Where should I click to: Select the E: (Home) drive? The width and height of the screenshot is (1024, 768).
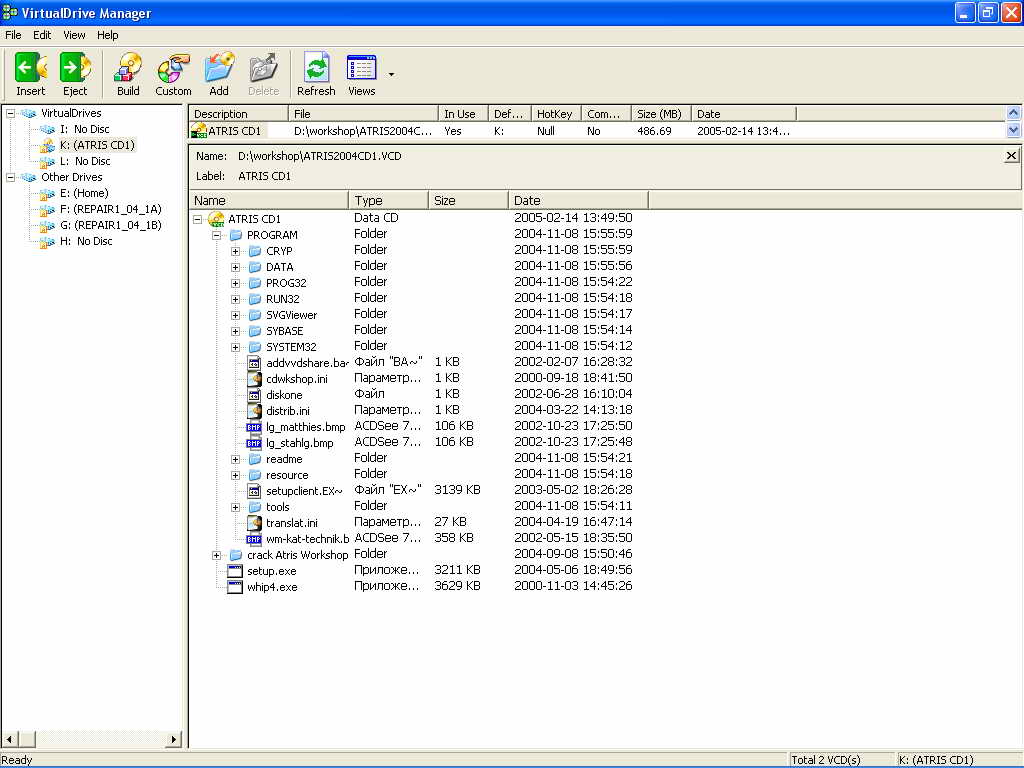click(x=84, y=193)
